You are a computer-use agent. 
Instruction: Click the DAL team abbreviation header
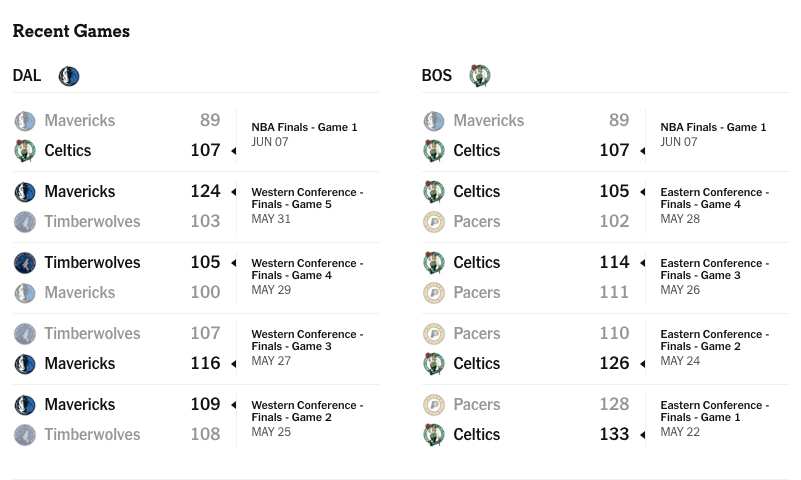tap(27, 76)
